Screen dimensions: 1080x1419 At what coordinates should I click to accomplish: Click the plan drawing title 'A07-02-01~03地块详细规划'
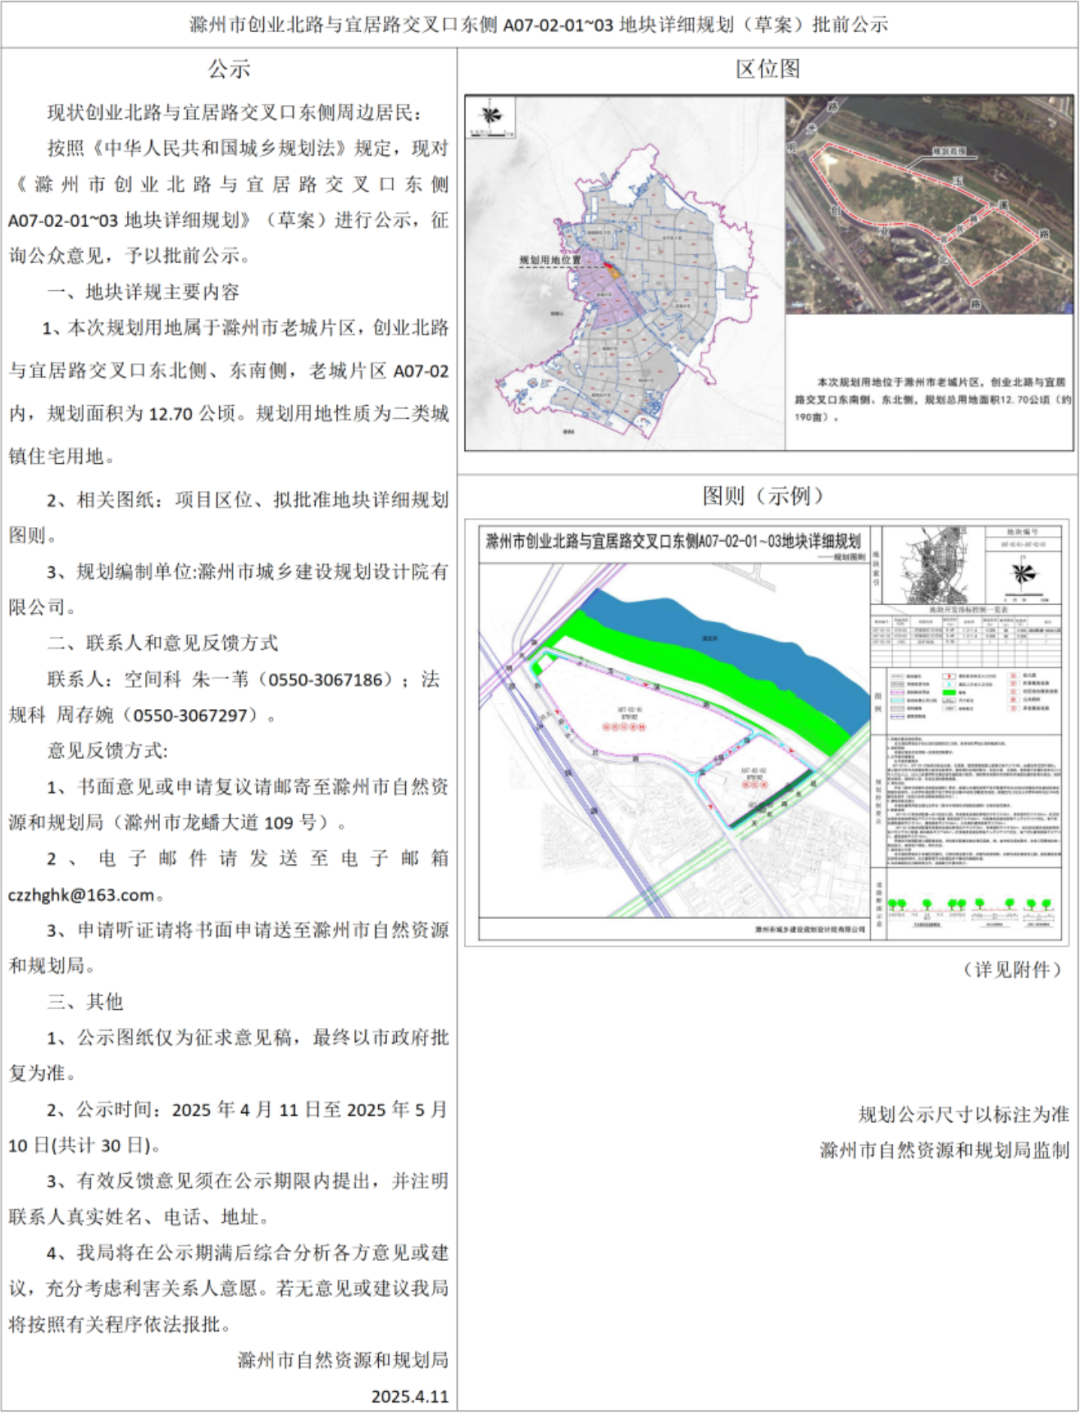(x=673, y=541)
